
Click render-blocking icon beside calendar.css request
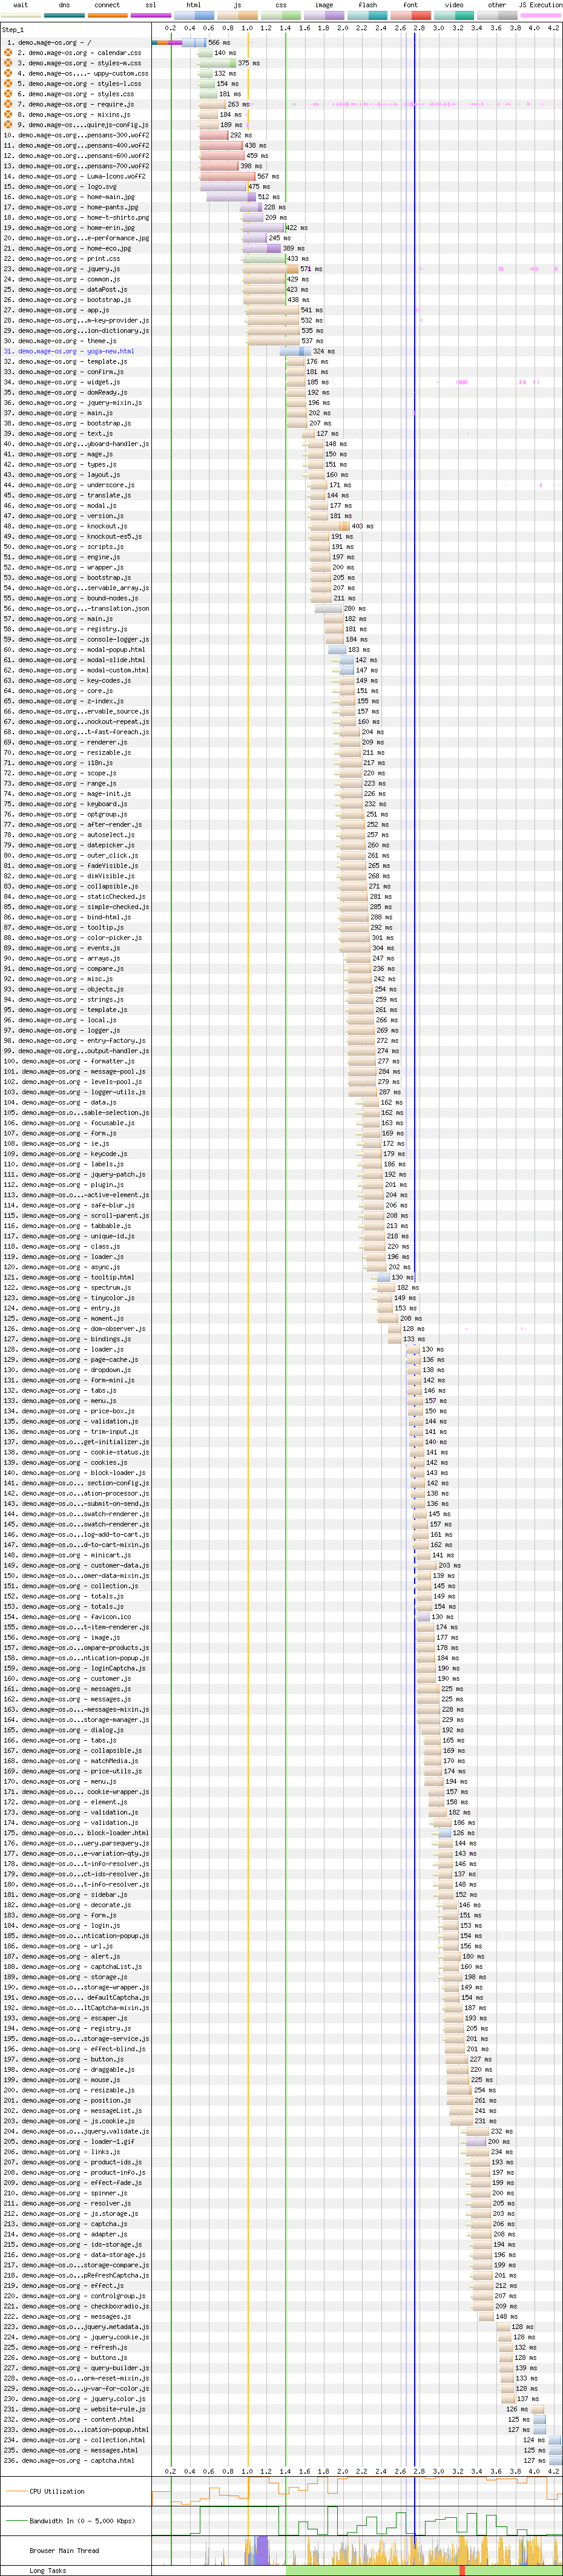pos(8,53)
